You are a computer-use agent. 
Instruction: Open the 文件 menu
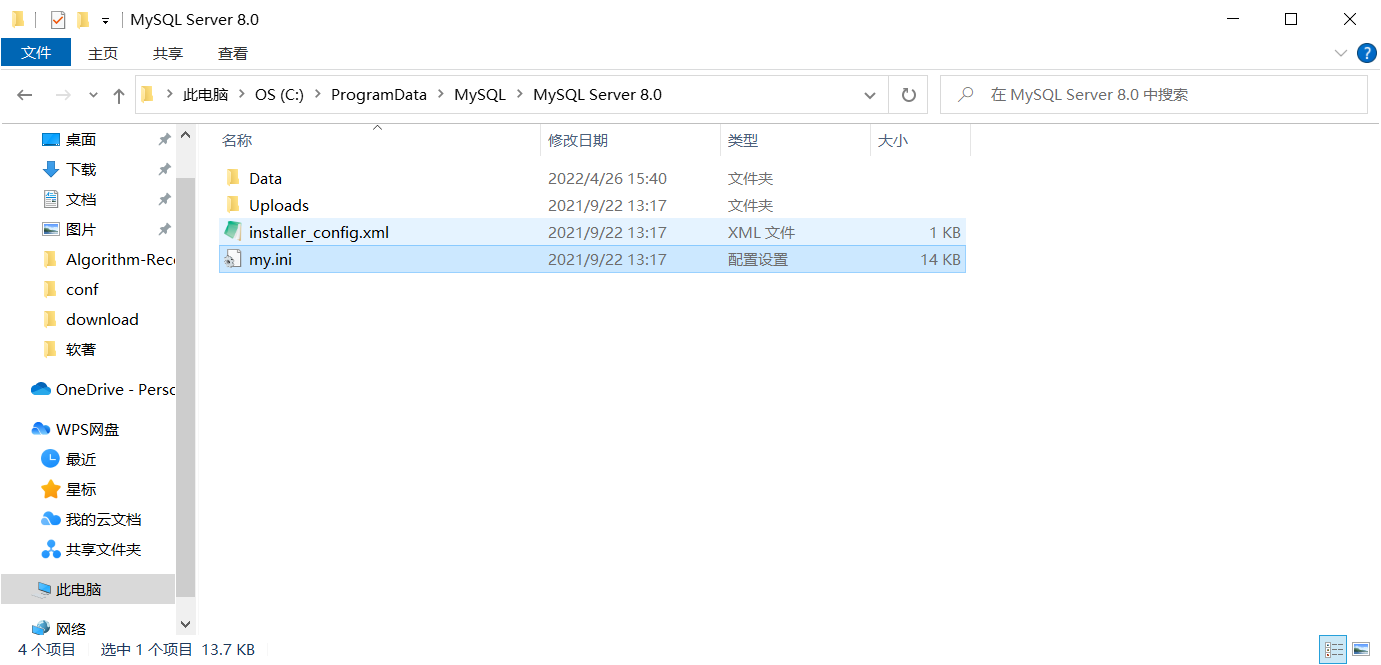(36, 52)
